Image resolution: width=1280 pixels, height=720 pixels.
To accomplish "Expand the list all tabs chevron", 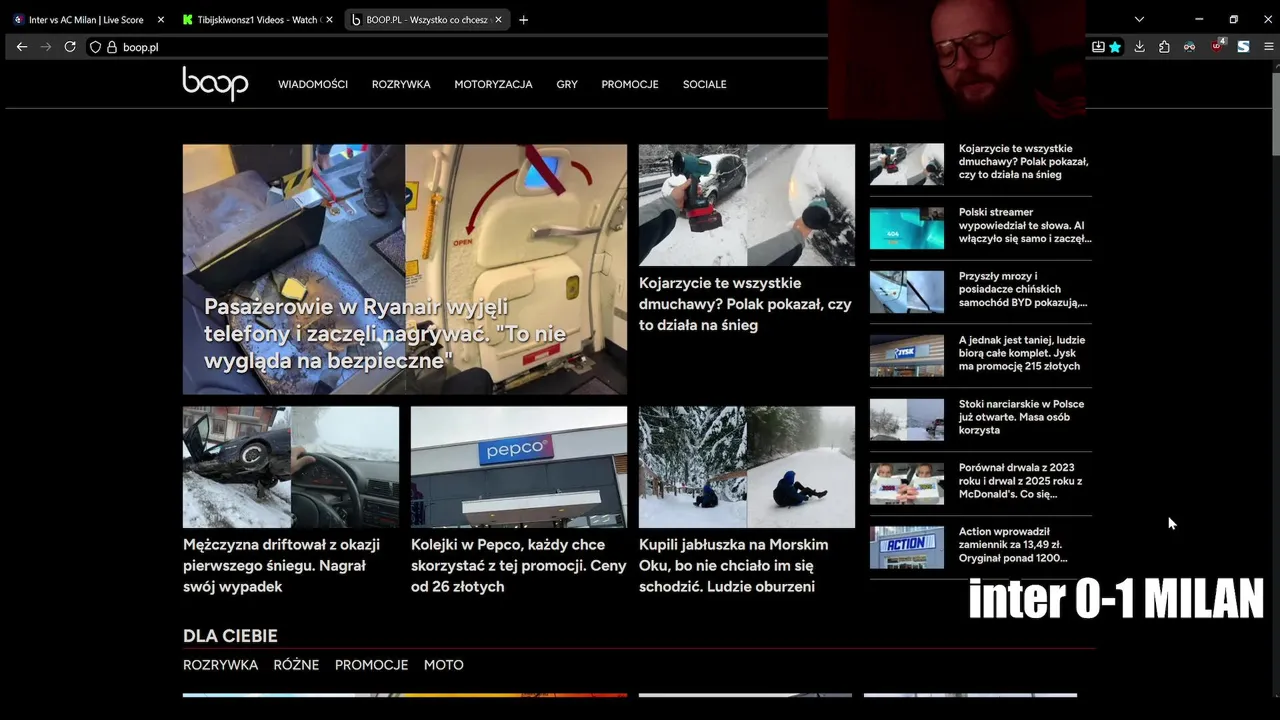I will tap(1139, 19).
